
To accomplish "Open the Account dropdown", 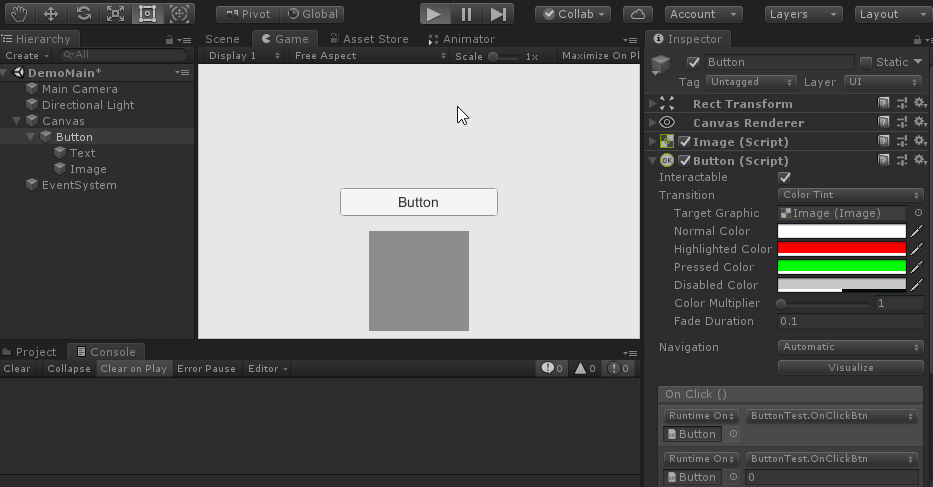I will click(703, 14).
